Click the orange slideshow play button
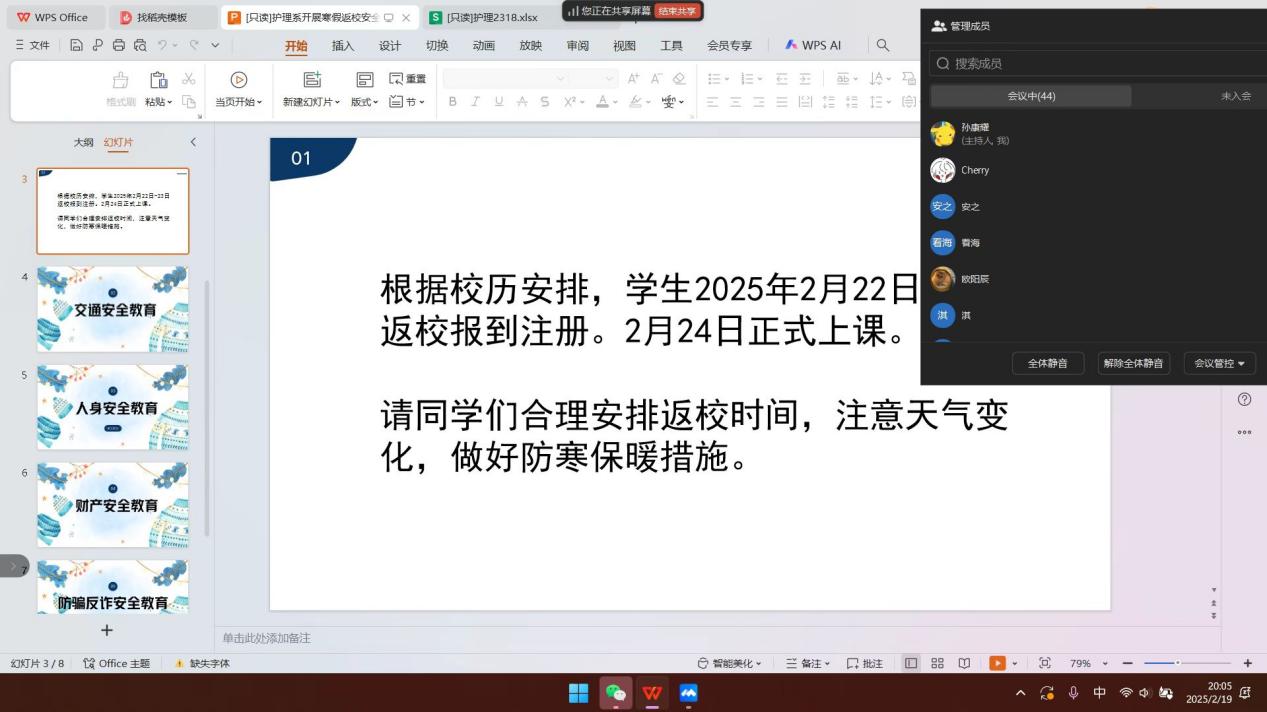1267x712 pixels. point(997,663)
